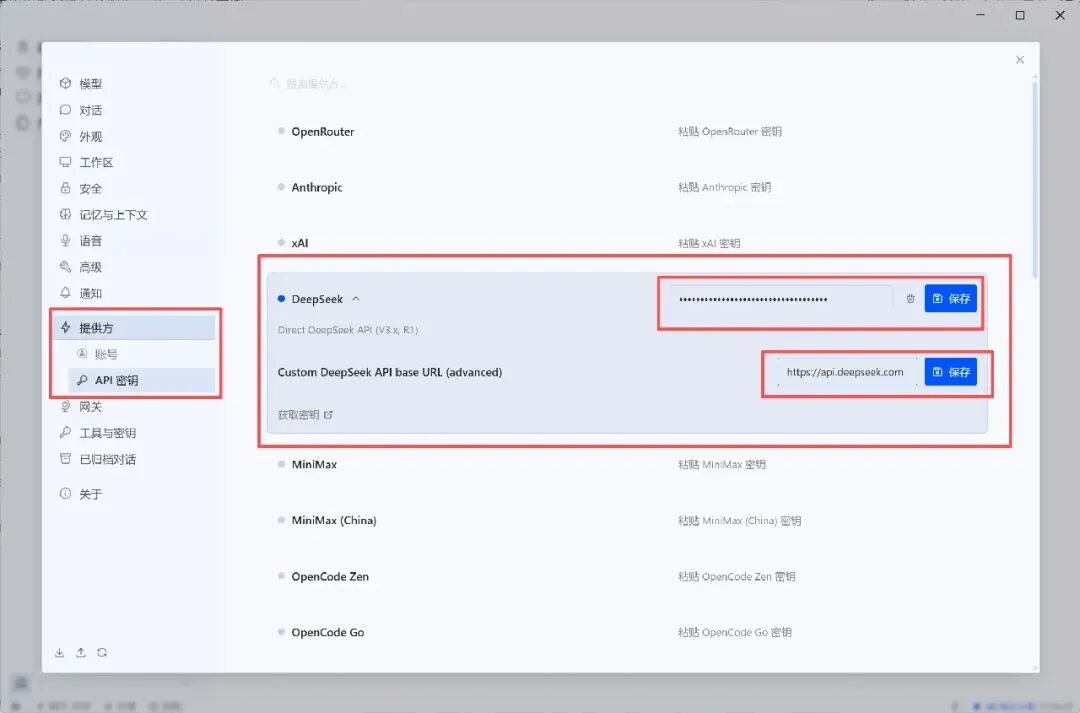Click the chat bubble icon beside 对话
Image resolution: width=1080 pixels, height=713 pixels.
point(65,110)
